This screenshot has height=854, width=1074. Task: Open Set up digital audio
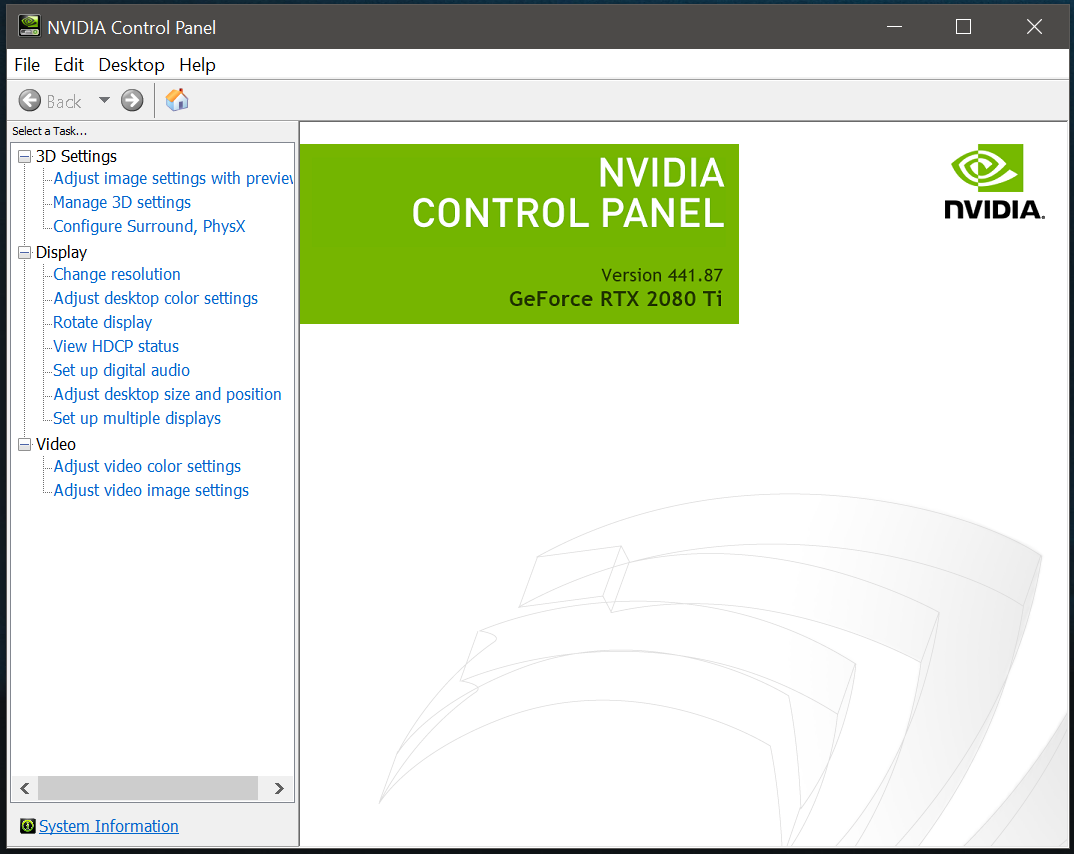click(121, 370)
